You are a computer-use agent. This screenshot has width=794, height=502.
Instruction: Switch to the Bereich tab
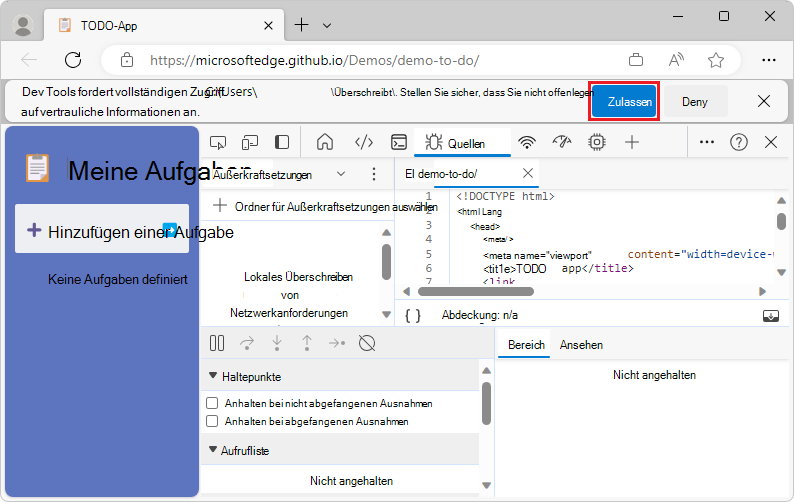[526, 345]
